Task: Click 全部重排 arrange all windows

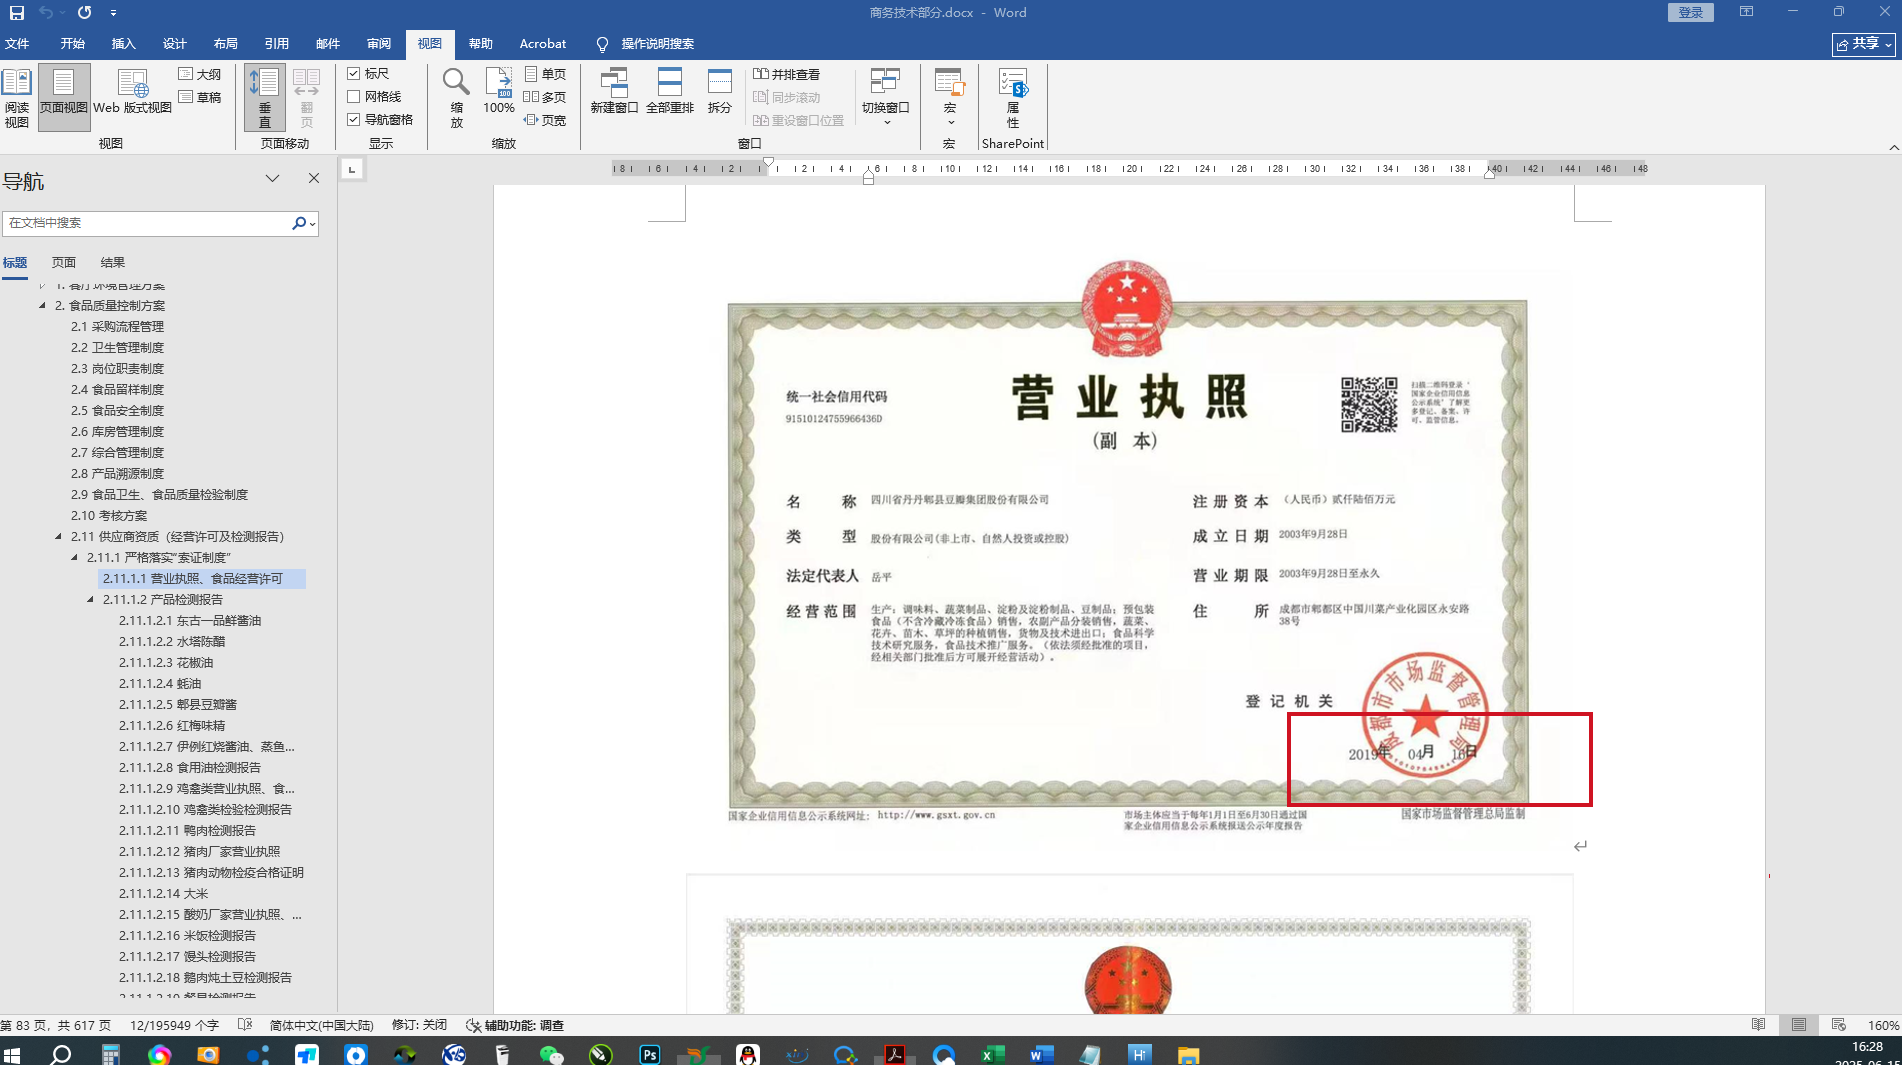Action: 669,91
